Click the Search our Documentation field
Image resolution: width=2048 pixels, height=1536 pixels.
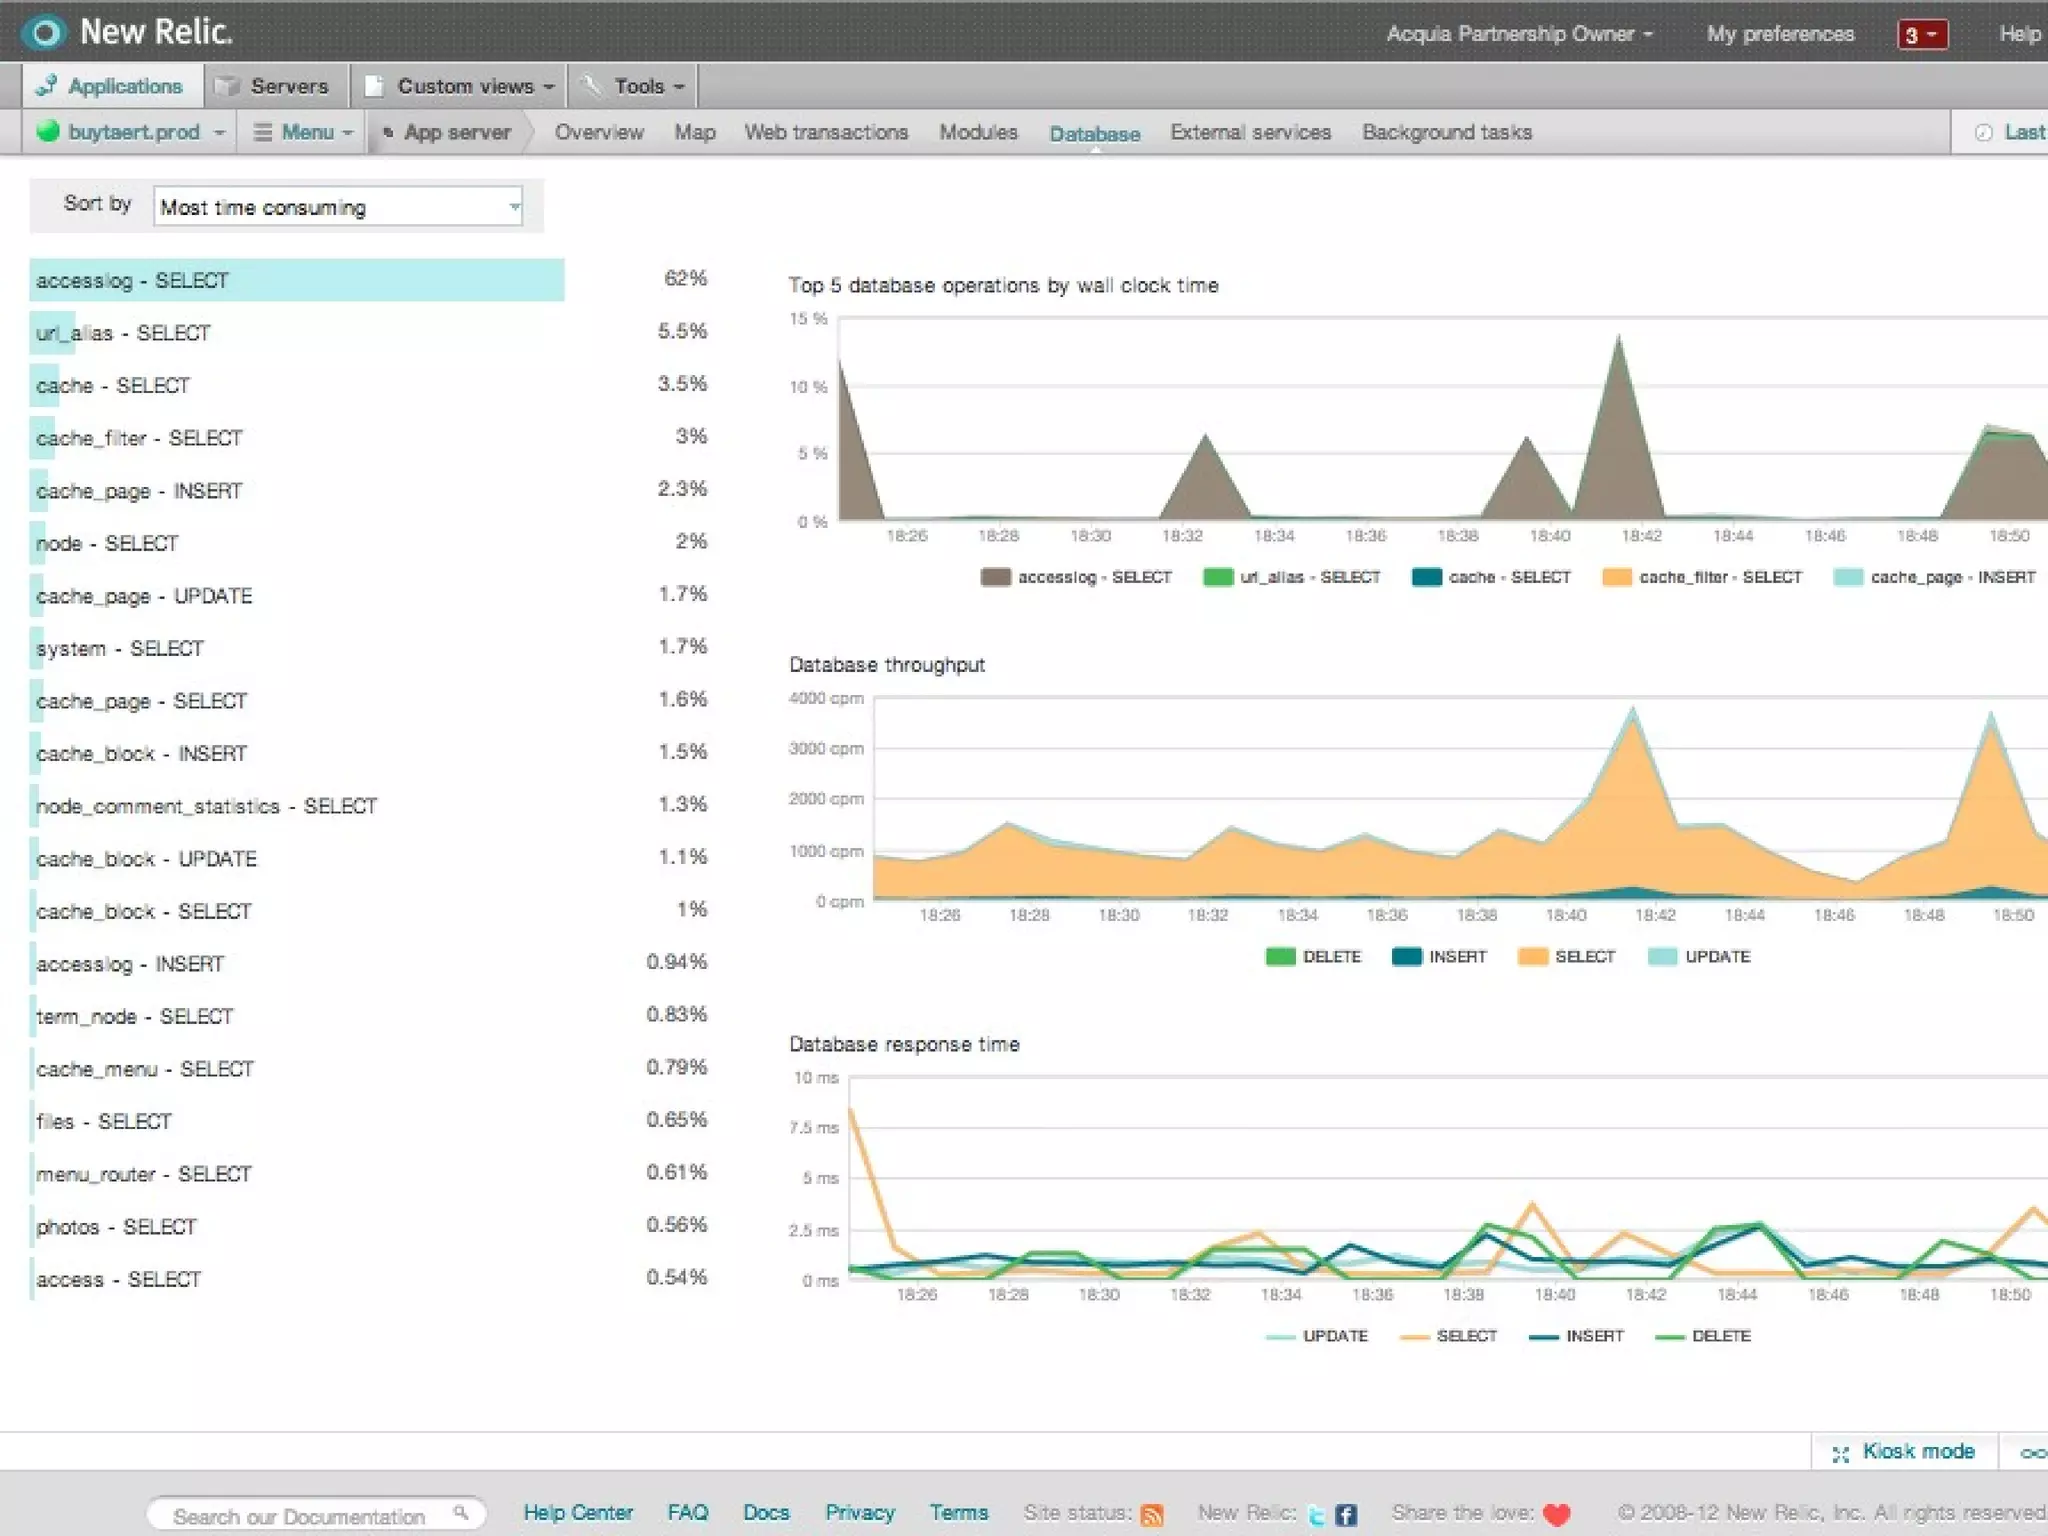[x=300, y=1515]
